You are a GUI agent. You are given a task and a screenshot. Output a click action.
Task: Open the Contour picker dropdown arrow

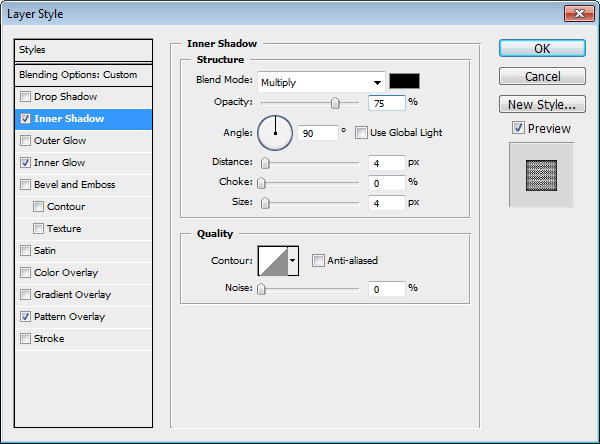(293, 261)
